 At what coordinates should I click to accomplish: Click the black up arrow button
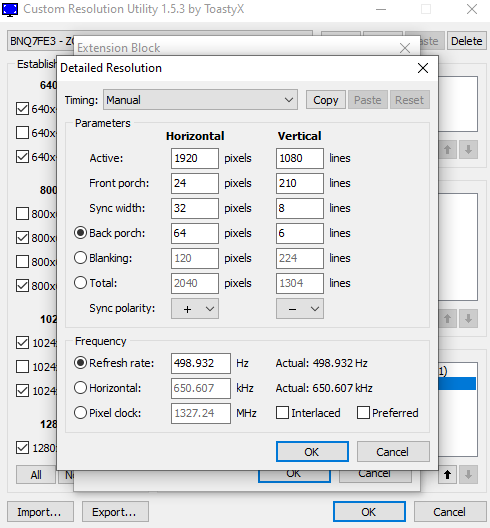coord(447,475)
